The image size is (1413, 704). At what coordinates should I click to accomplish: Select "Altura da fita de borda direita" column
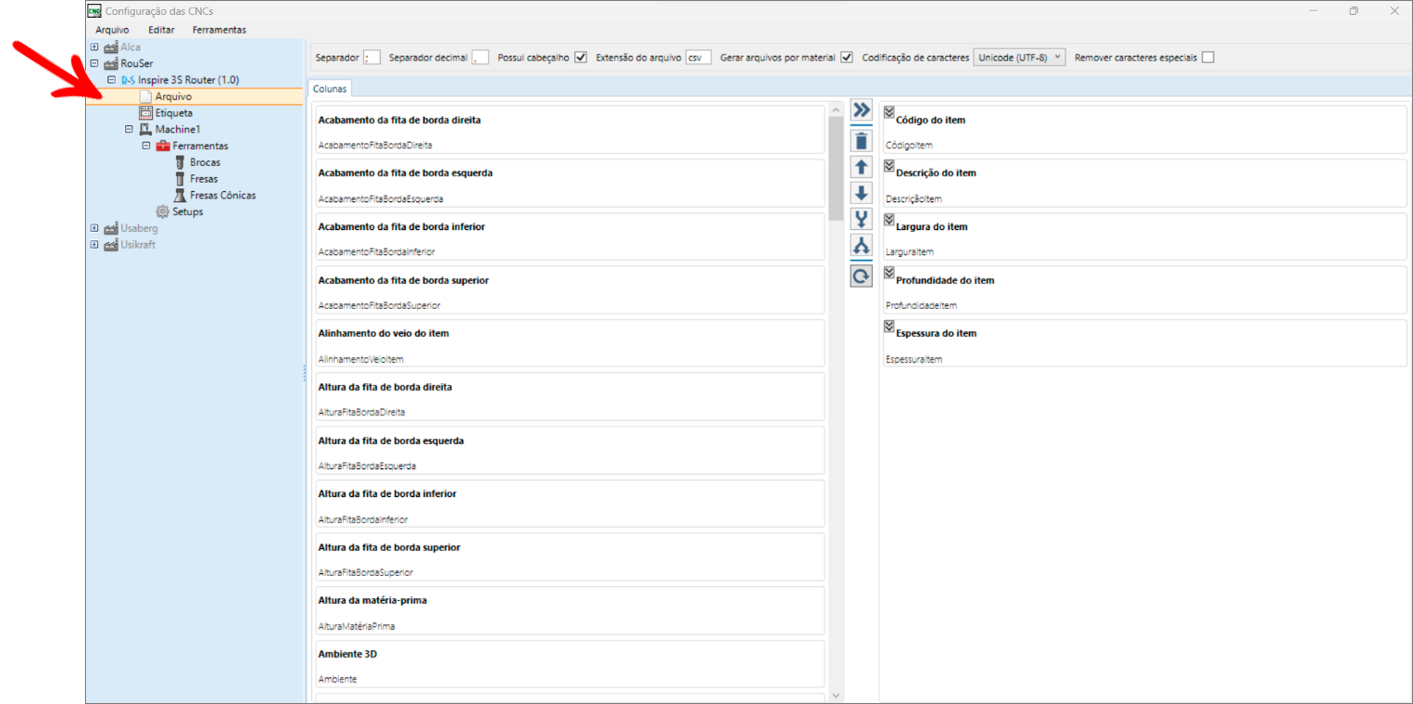coord(569,399)
